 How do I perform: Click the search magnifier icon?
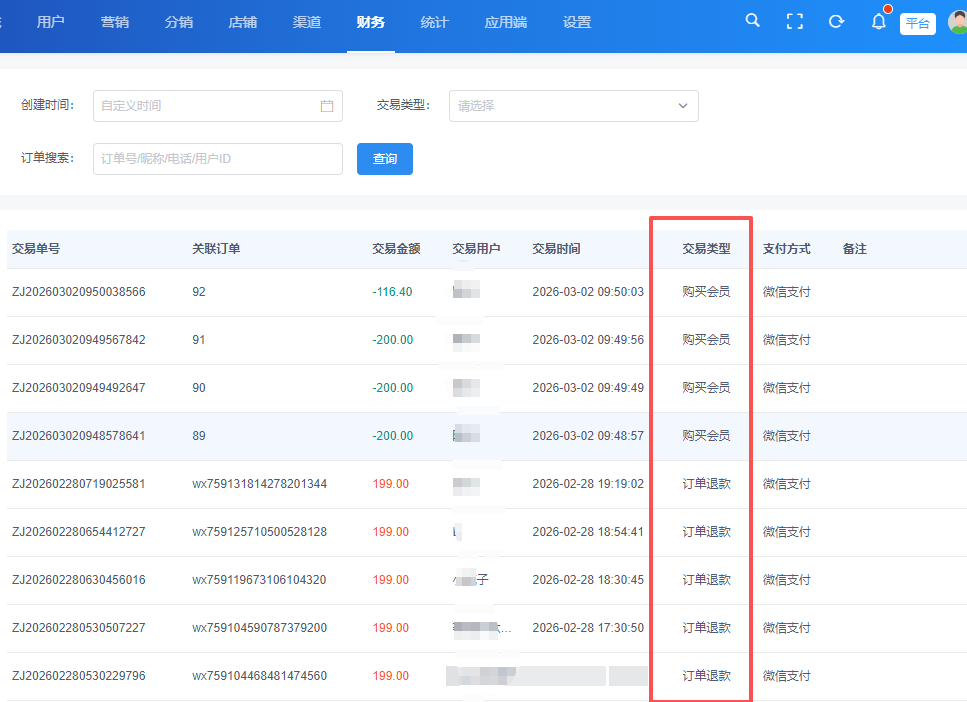pyautogui.click(x=753, y=21)
